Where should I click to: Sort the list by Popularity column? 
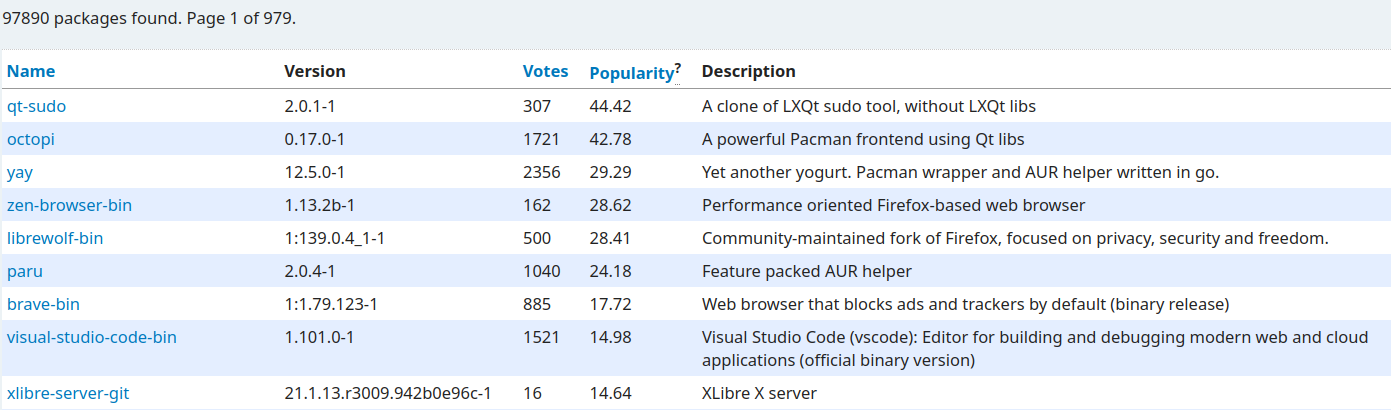tap(631, 73)
